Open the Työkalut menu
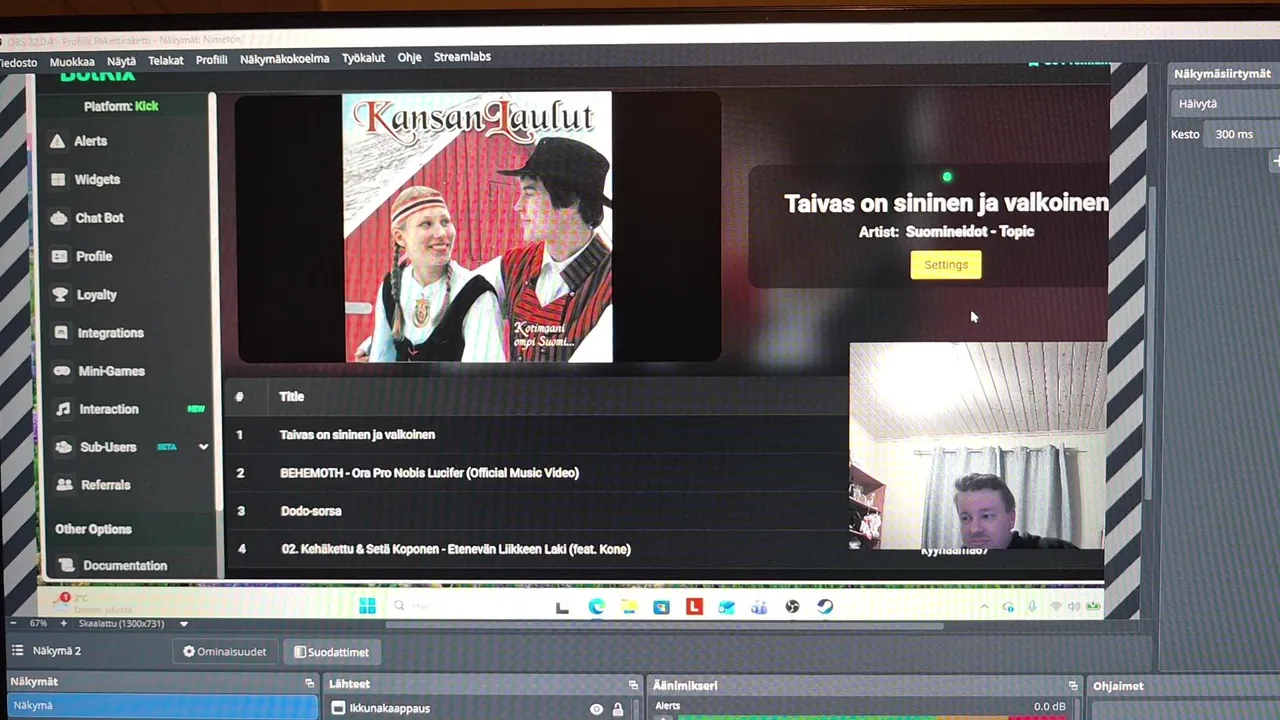Screen dimensions: 1280x720 [363, 58]
